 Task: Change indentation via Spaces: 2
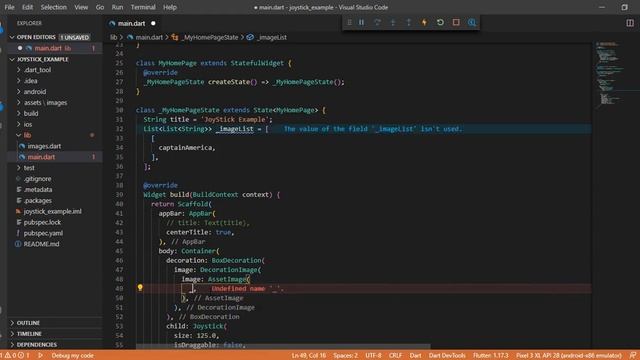(x=345, y=356)
